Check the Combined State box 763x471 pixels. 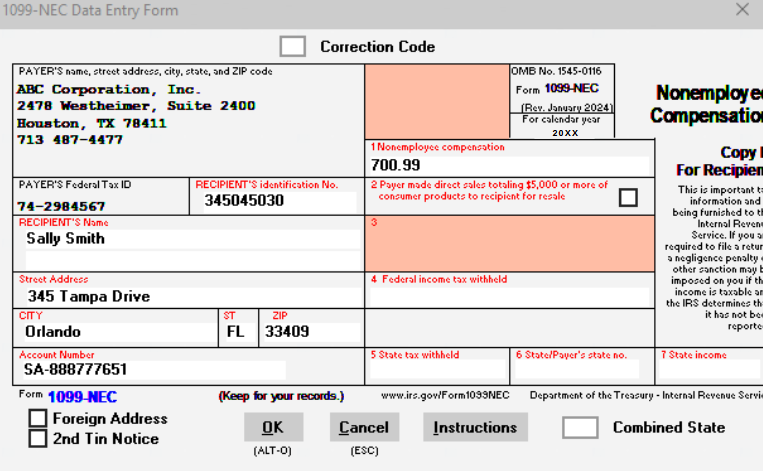580,427
